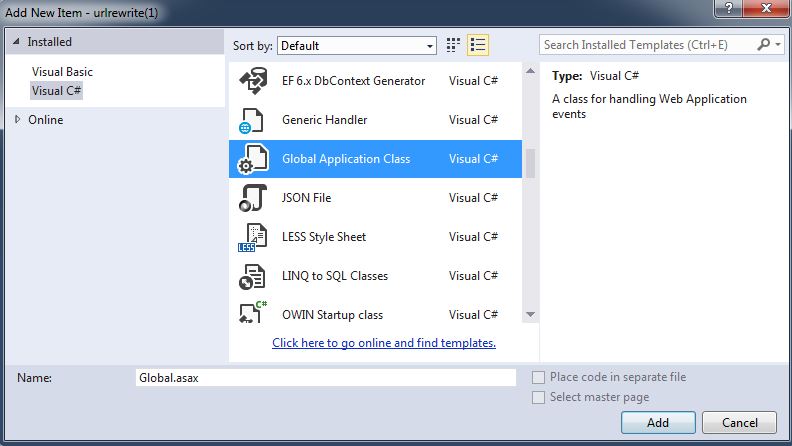This screenshot has width=792, height=446.
Task: Select the OWIN Startup class icon
Action: [x=252, y=313]
